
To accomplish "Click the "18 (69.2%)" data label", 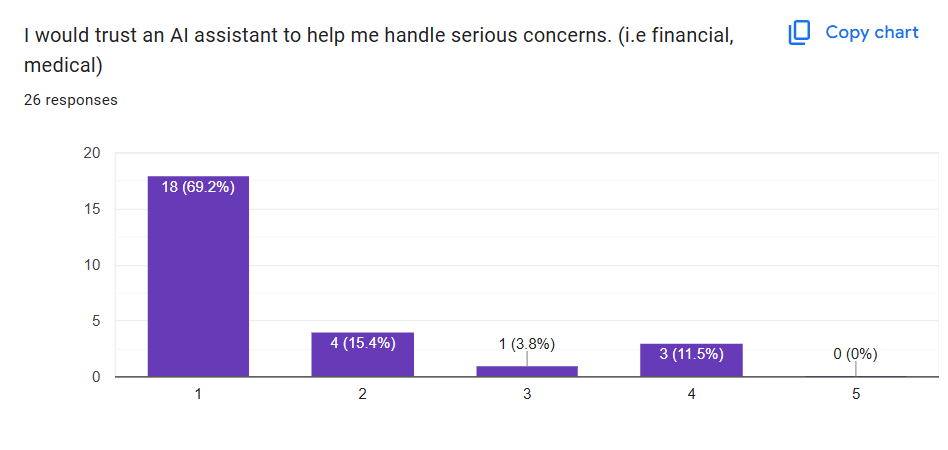I will coord(198,187).
